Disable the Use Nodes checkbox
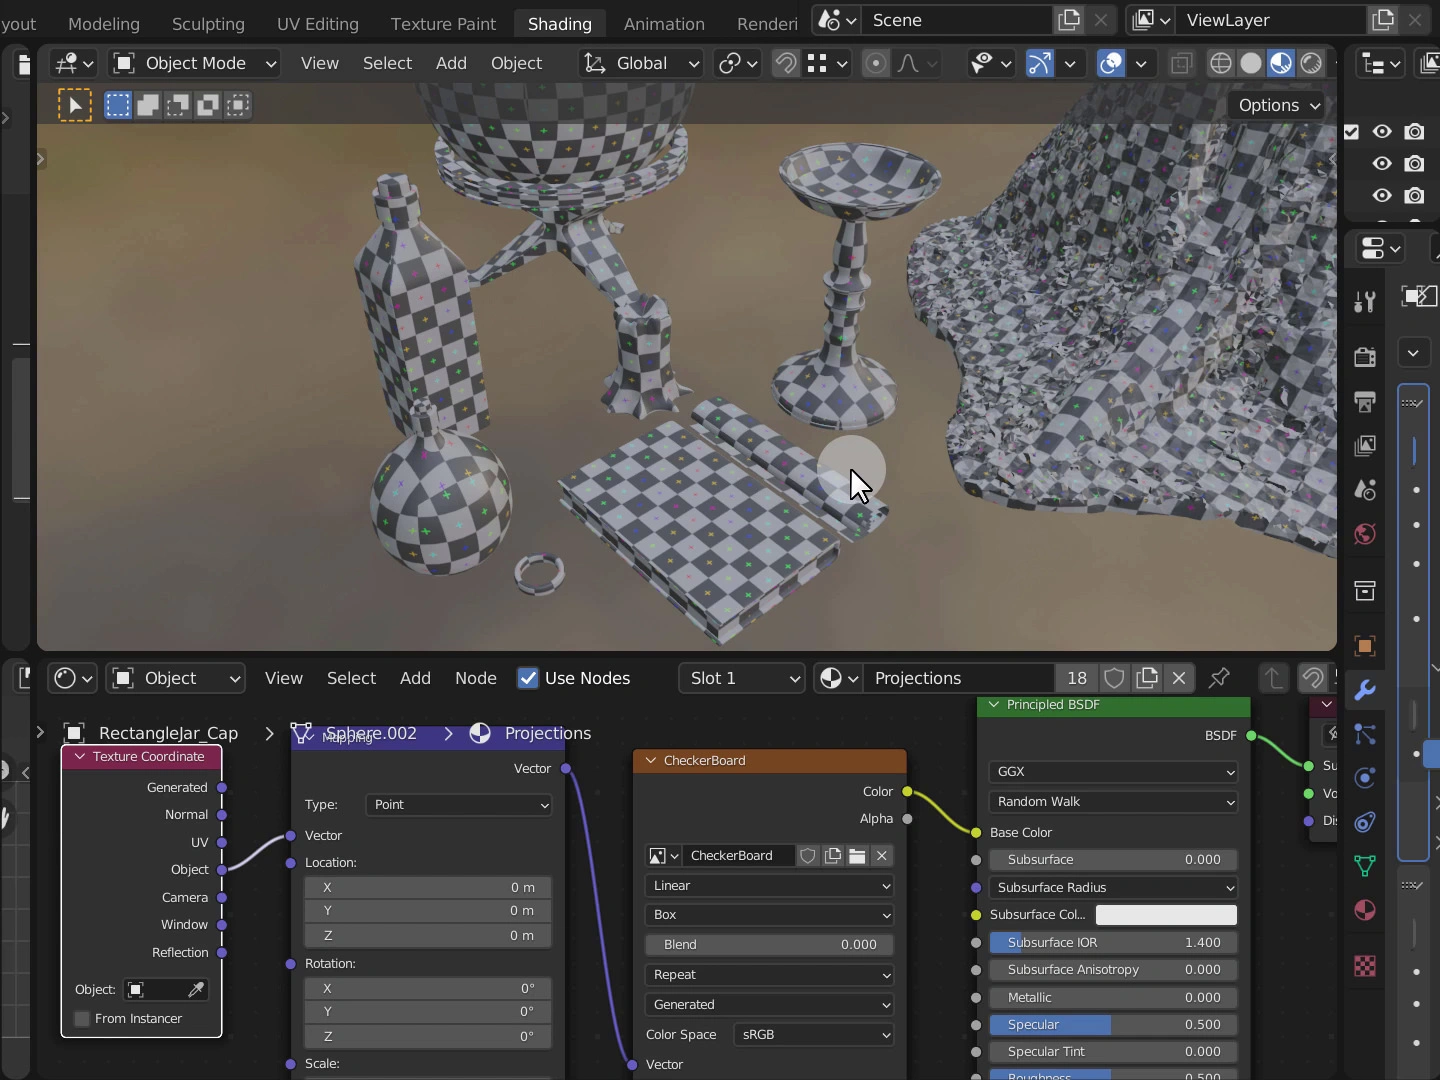The height and width of the screenshot is (1080, 1440). tap(528, 678)
